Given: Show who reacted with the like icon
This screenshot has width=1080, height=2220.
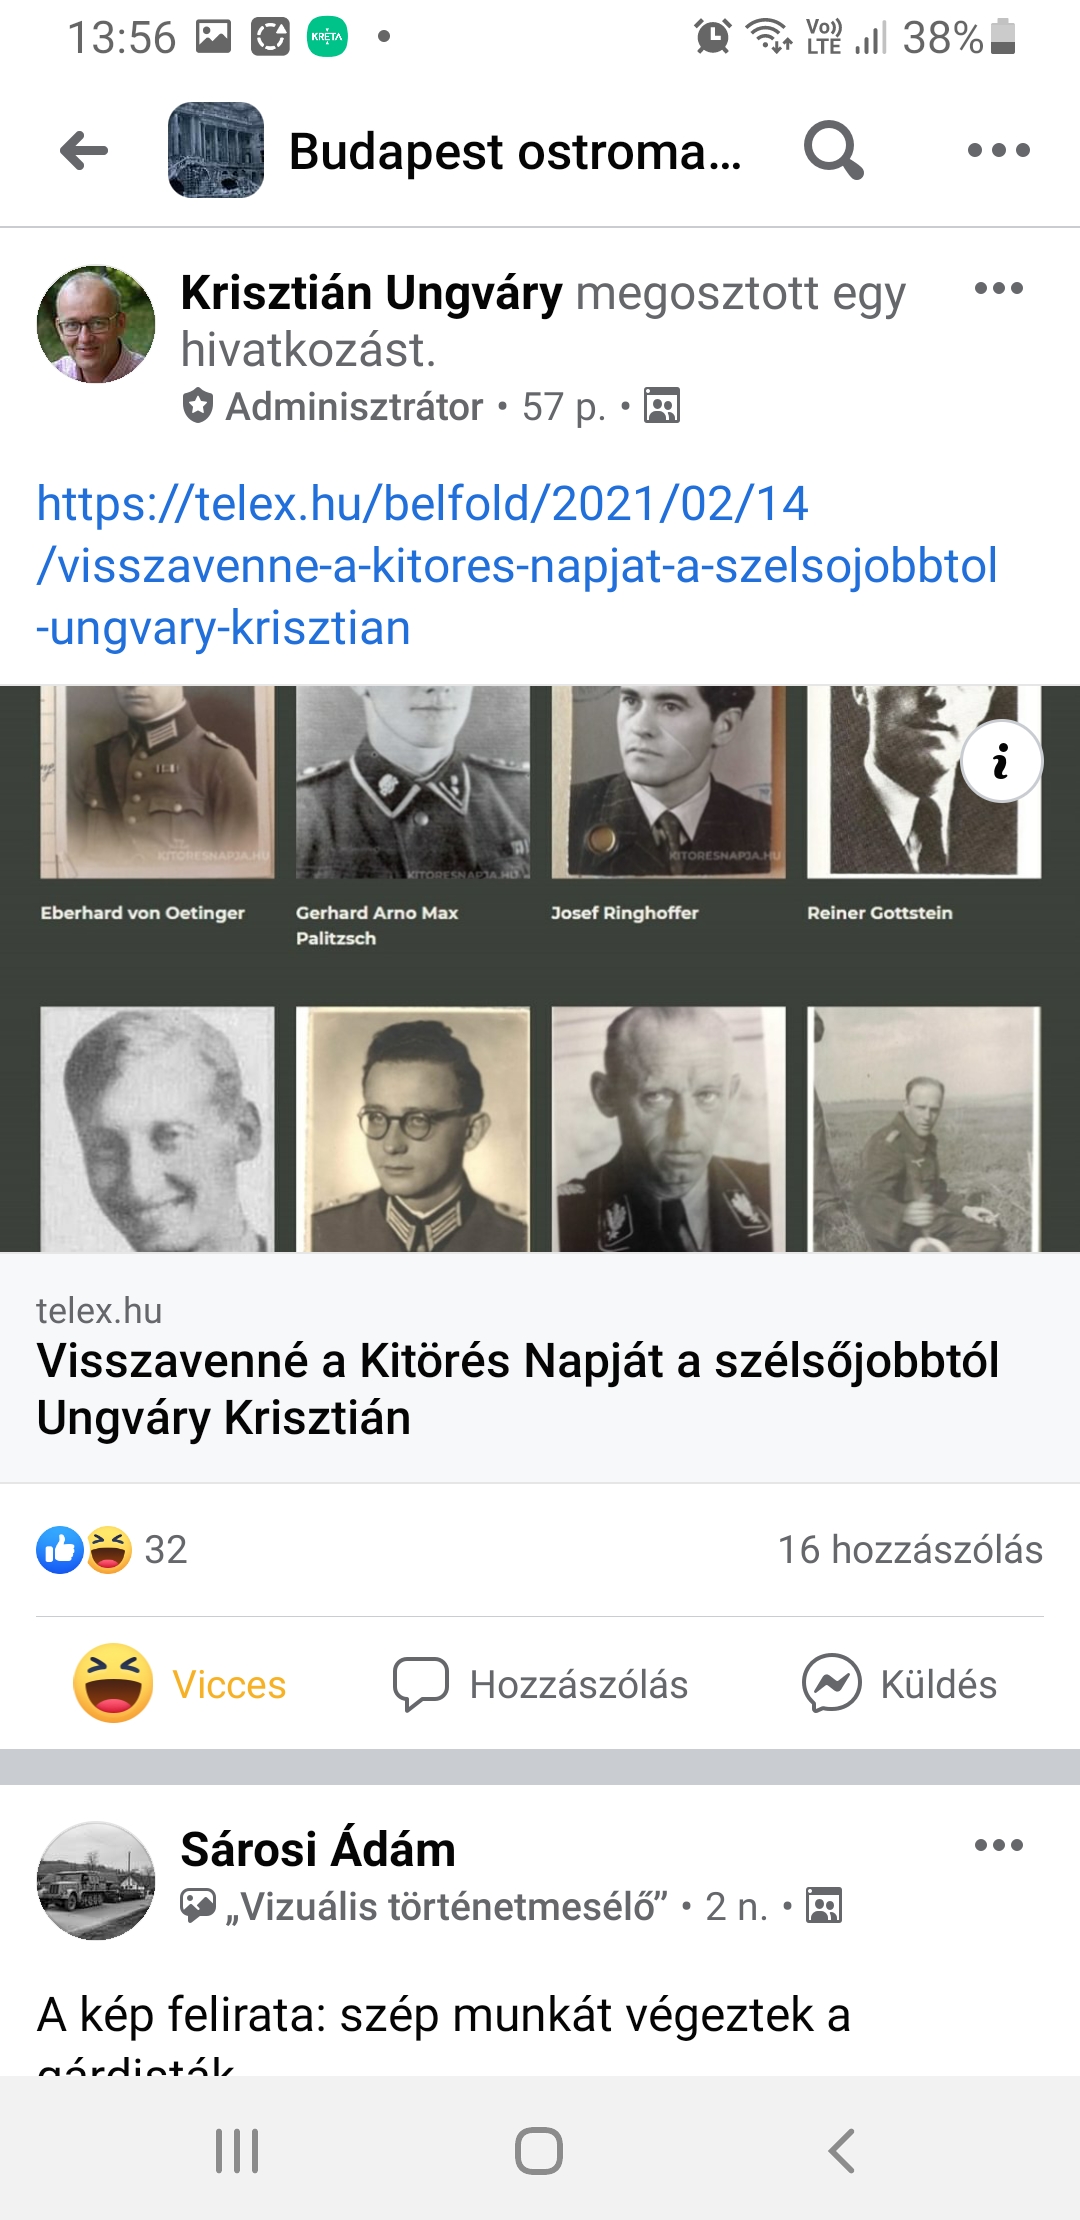Looking at the screenshot, I should point(60,1550).
